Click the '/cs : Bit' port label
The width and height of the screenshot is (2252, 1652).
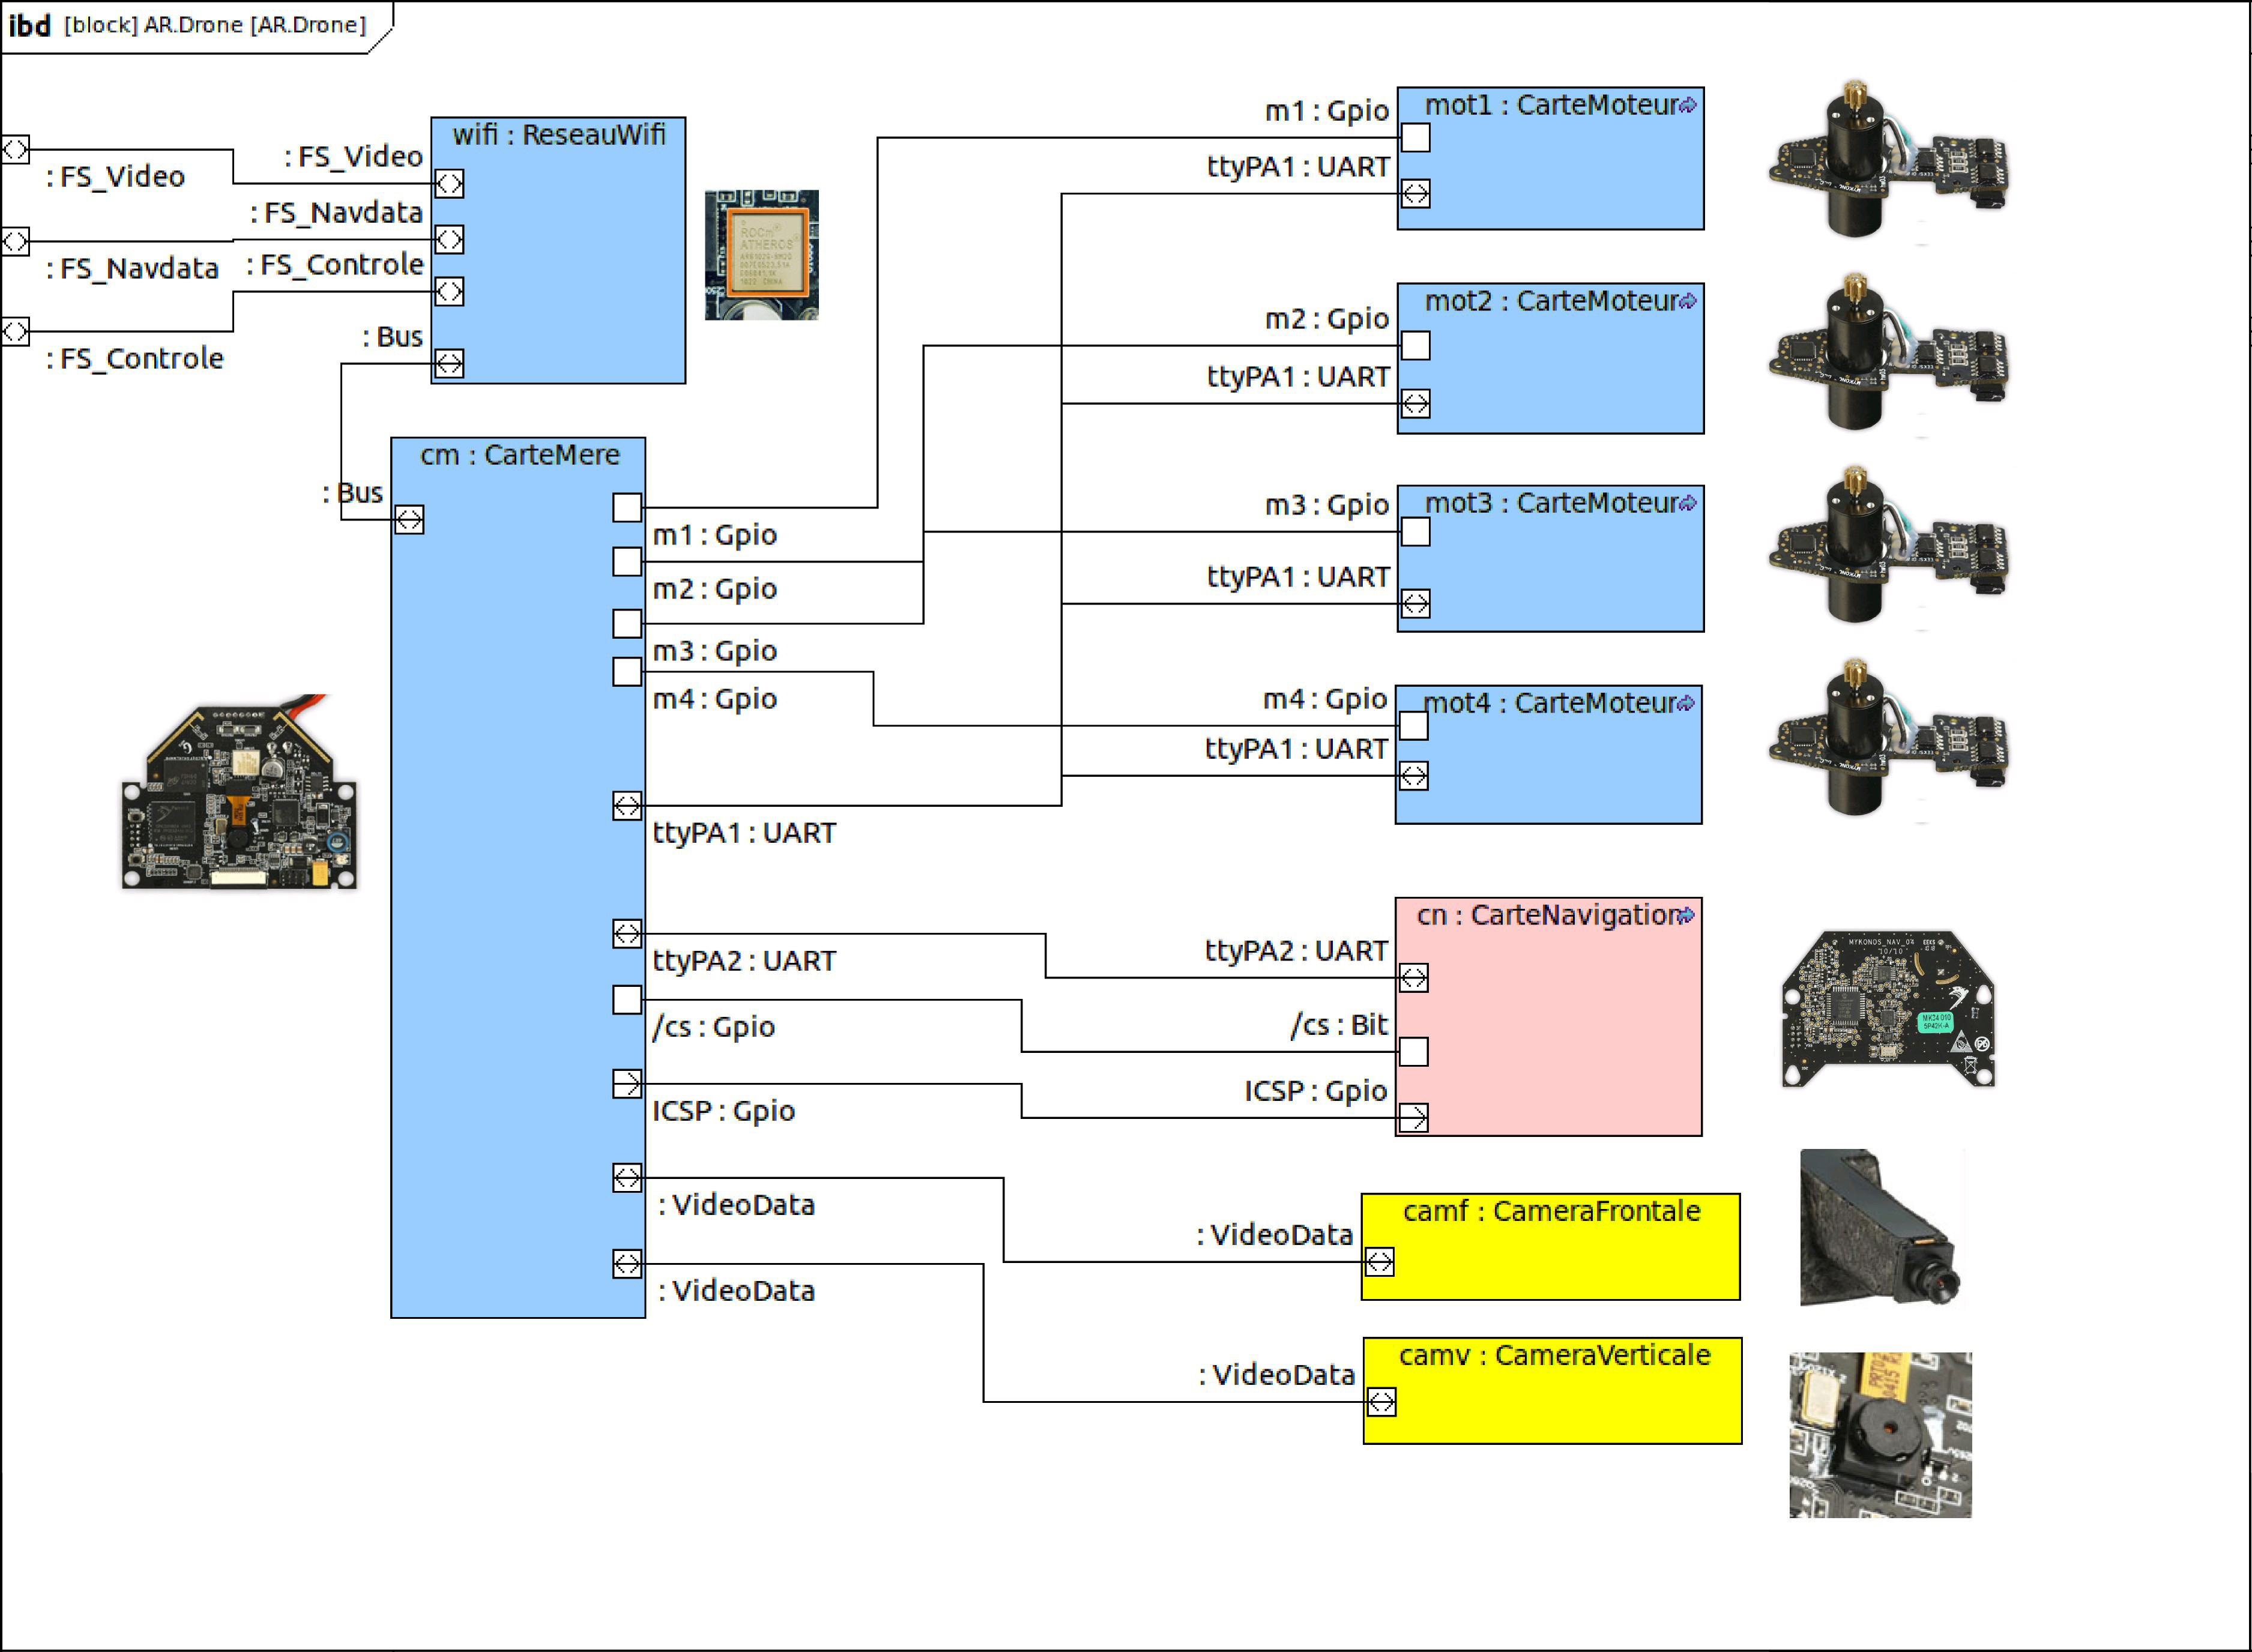(x=1339, y=1025)
